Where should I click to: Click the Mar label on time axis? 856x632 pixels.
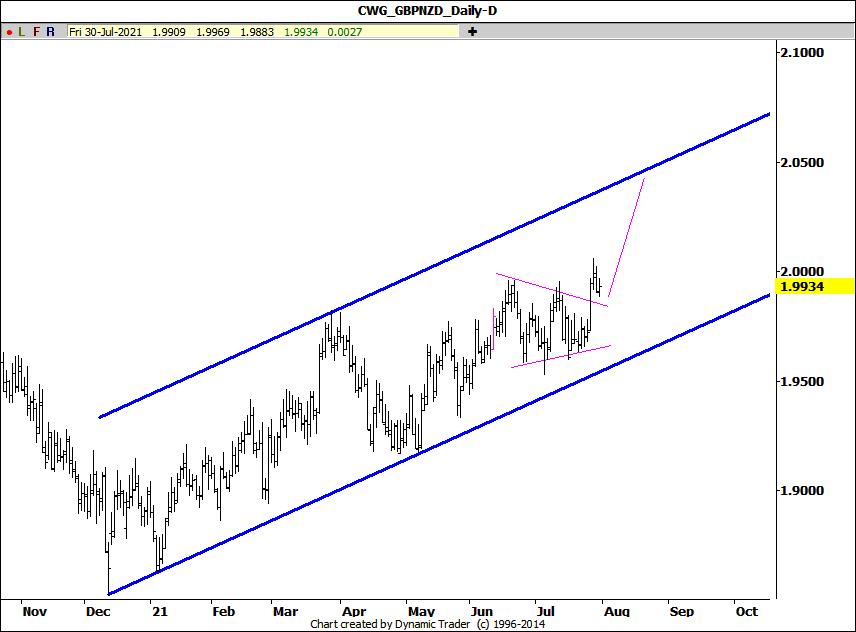tap(286, 611)
